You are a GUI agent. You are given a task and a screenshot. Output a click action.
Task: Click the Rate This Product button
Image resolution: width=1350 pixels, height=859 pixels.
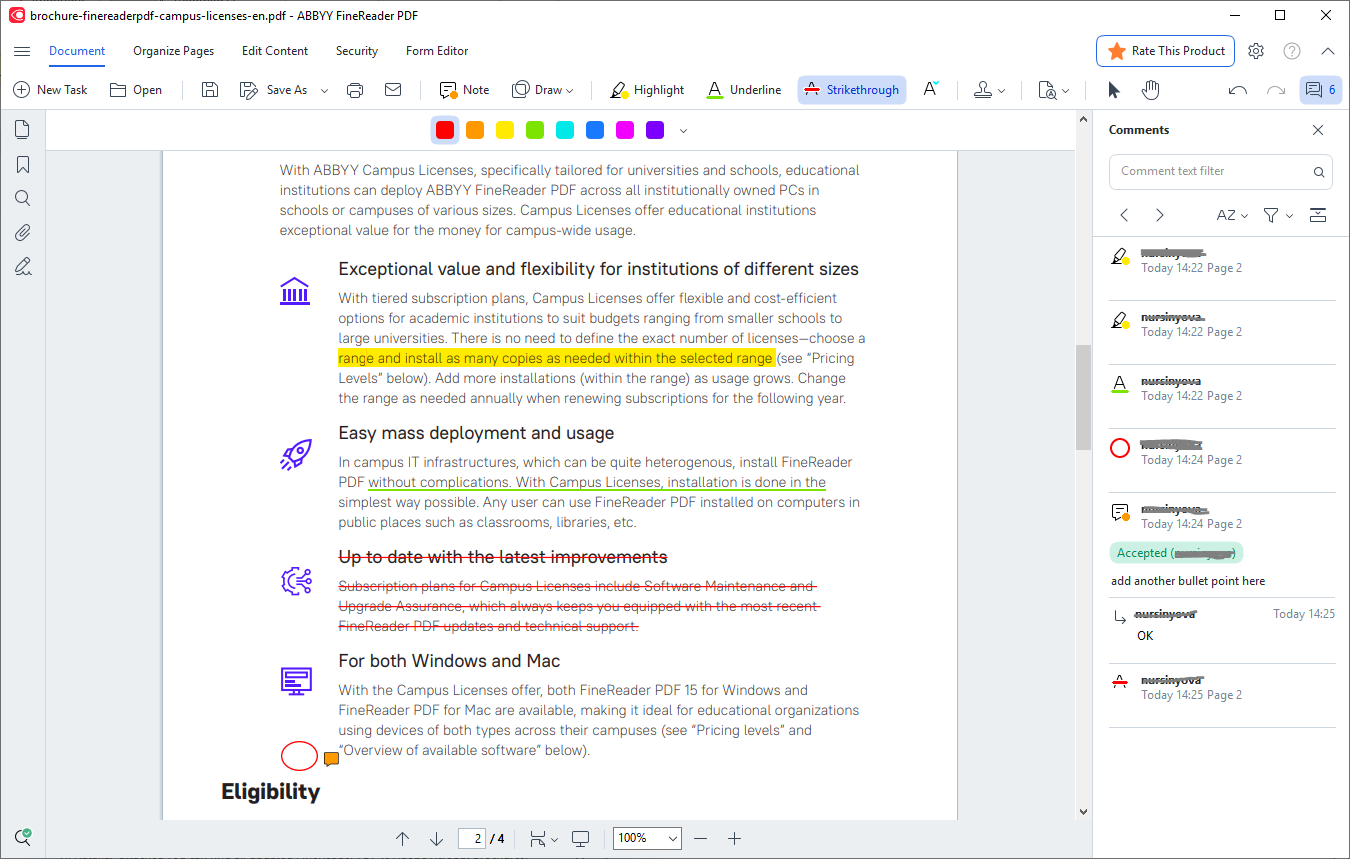point(1165,50)
